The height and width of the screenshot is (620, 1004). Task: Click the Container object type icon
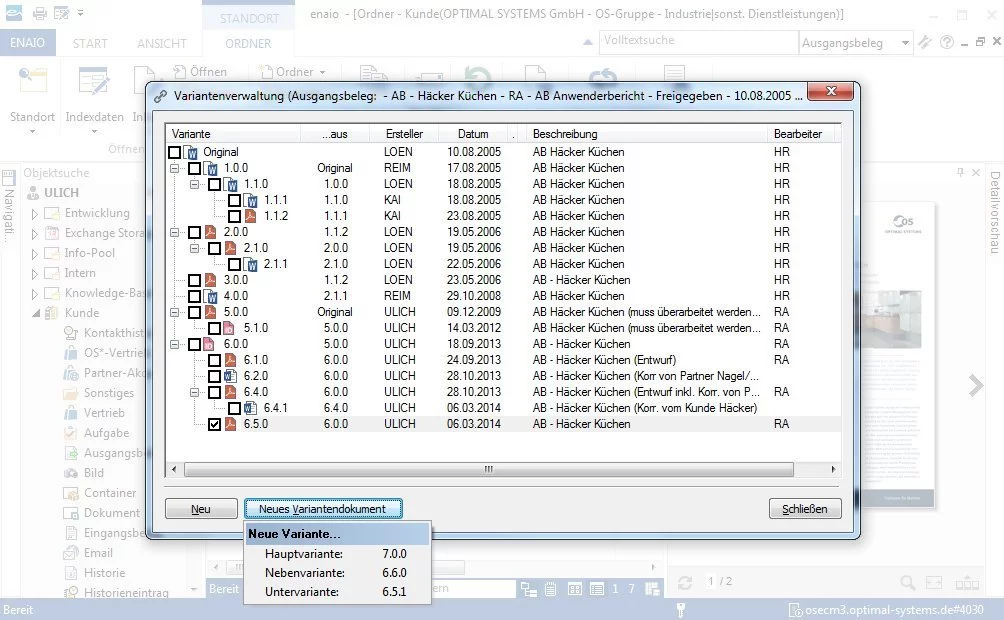pos(70,493)
